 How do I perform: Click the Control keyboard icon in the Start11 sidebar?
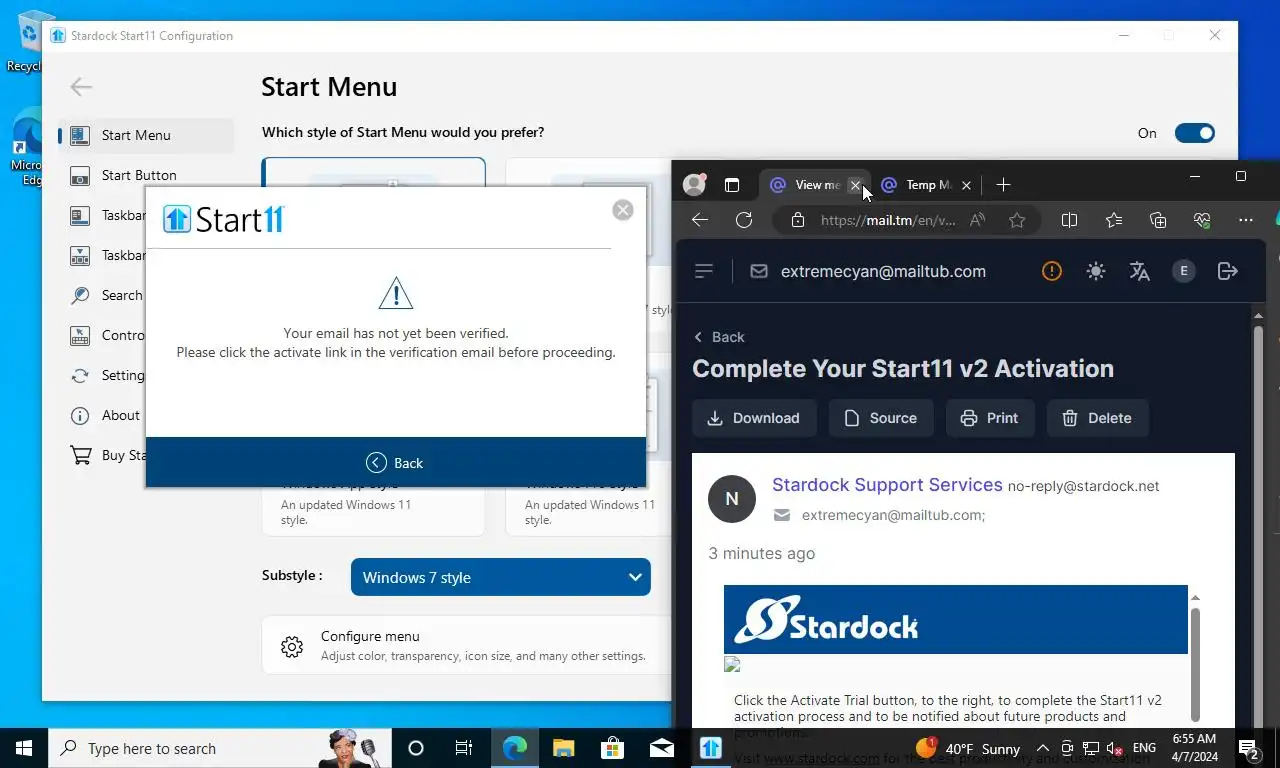click(x=81, y=335)
